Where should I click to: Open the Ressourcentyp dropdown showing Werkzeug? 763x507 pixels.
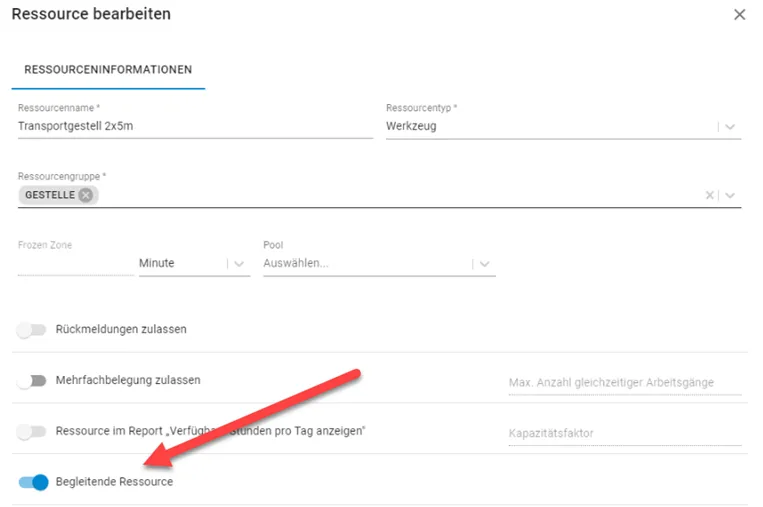(563, 127)
